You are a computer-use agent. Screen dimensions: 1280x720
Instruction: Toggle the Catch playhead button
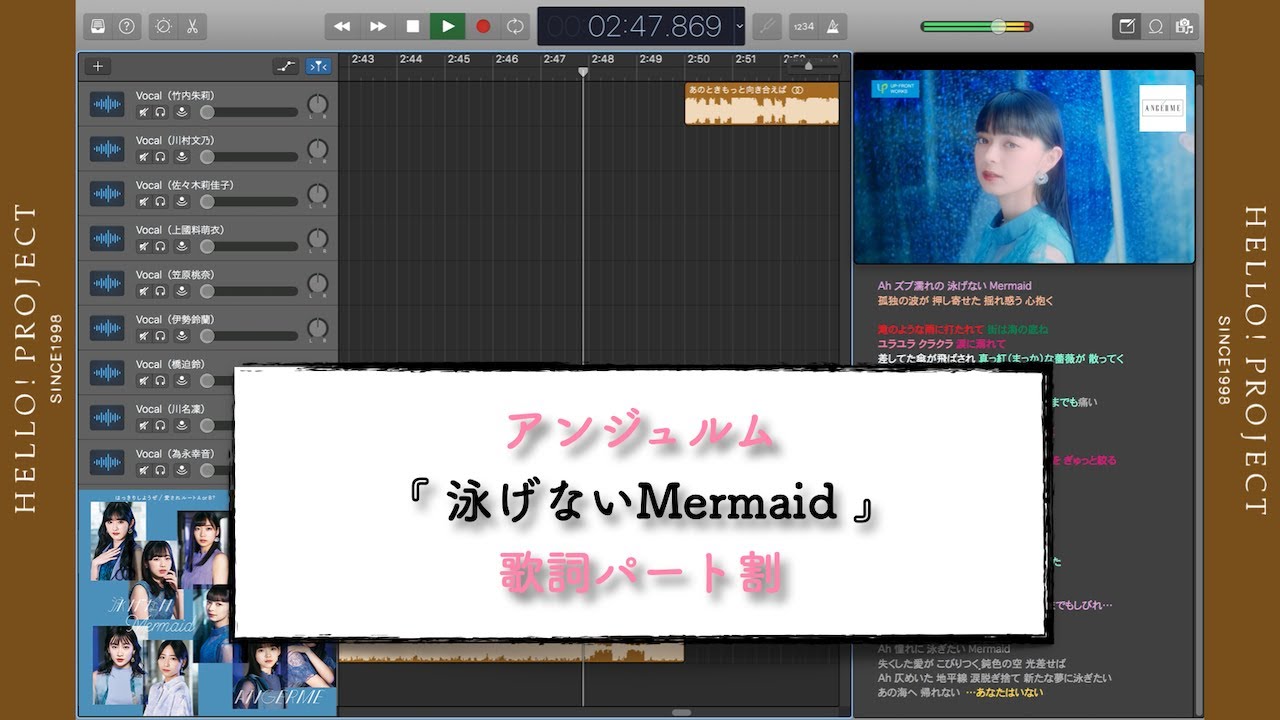(318, 66)
